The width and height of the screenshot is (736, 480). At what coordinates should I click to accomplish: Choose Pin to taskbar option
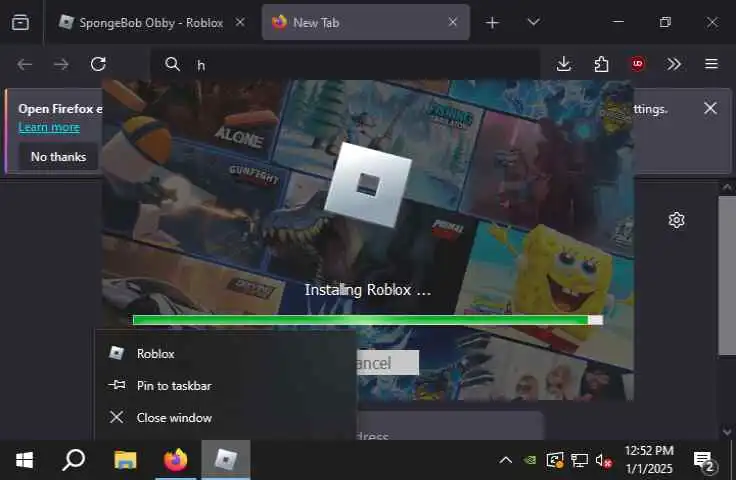(x=225, y=386)
